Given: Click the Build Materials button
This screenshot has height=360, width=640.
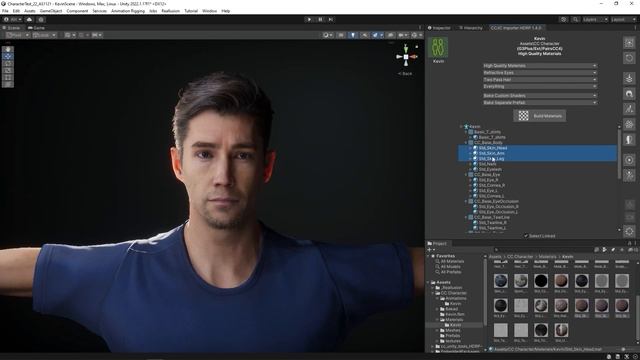Looking at the screenshot, I should click(540, 116).
